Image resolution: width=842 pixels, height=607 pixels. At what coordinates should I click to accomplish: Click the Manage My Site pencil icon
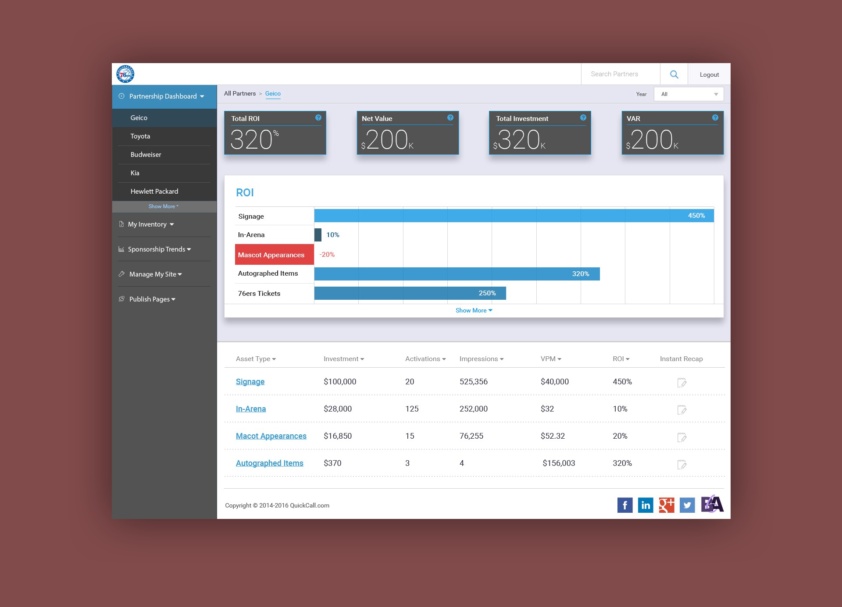pyautogui.click(x=121, y=274)
